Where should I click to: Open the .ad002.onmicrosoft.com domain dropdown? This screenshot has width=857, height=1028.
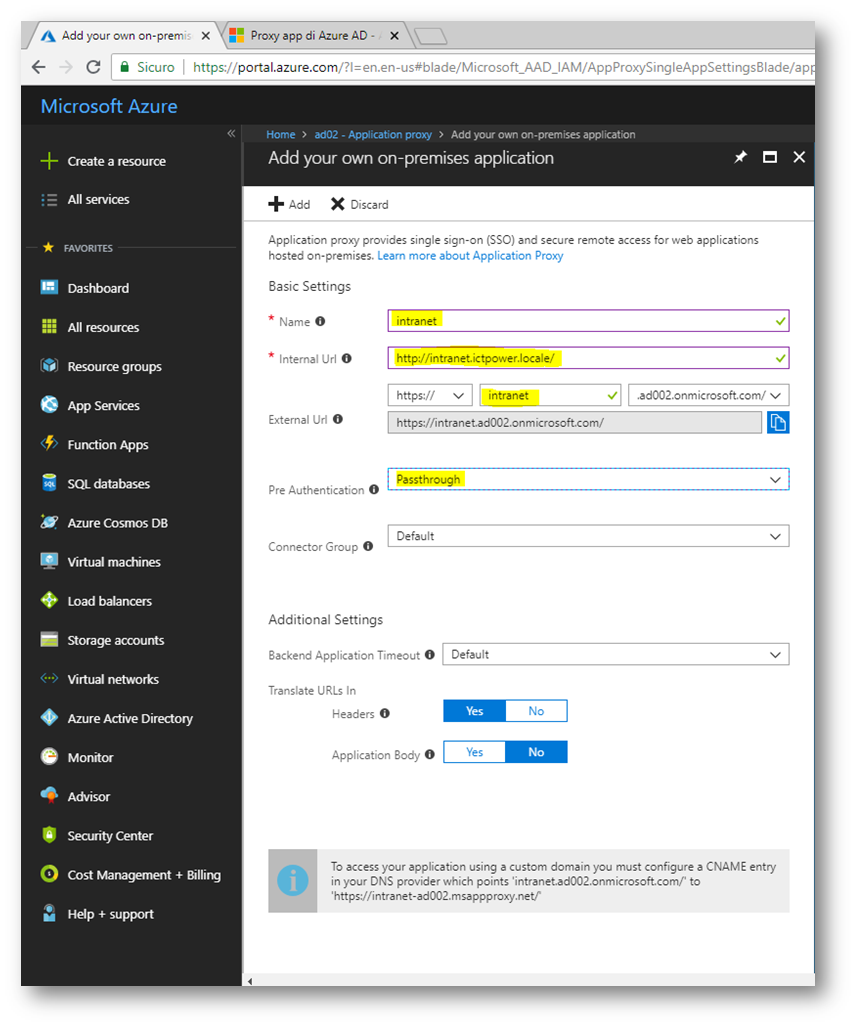708,395
